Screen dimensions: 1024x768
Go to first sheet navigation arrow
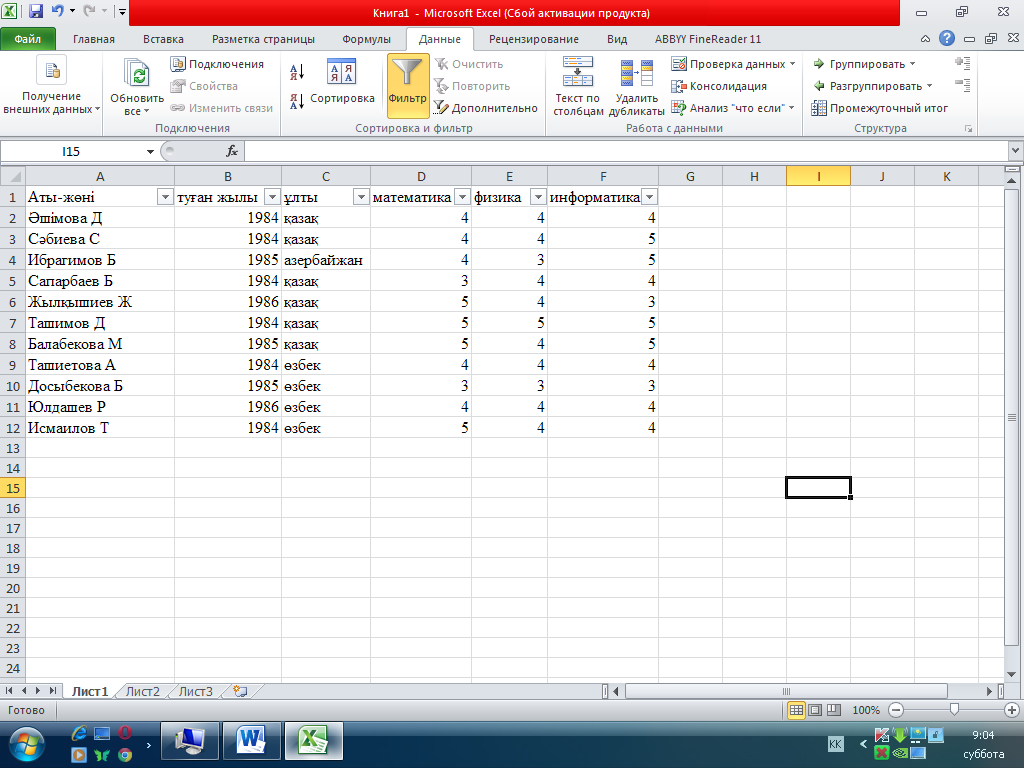(9, 691)
